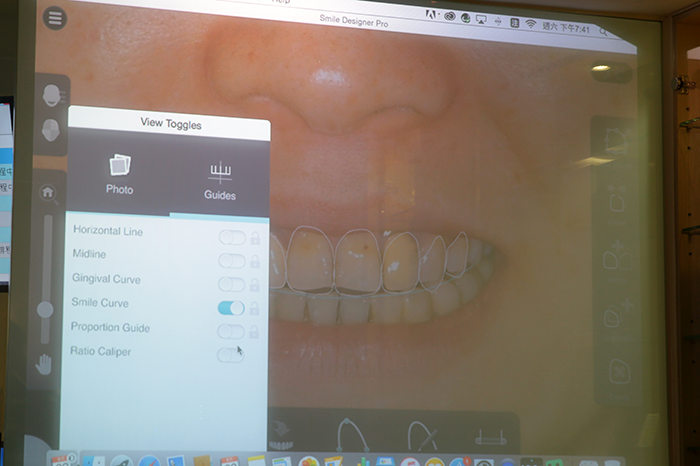Lock the Midline guide
This screenshot has width=700, height=466.
click(255, 261)
